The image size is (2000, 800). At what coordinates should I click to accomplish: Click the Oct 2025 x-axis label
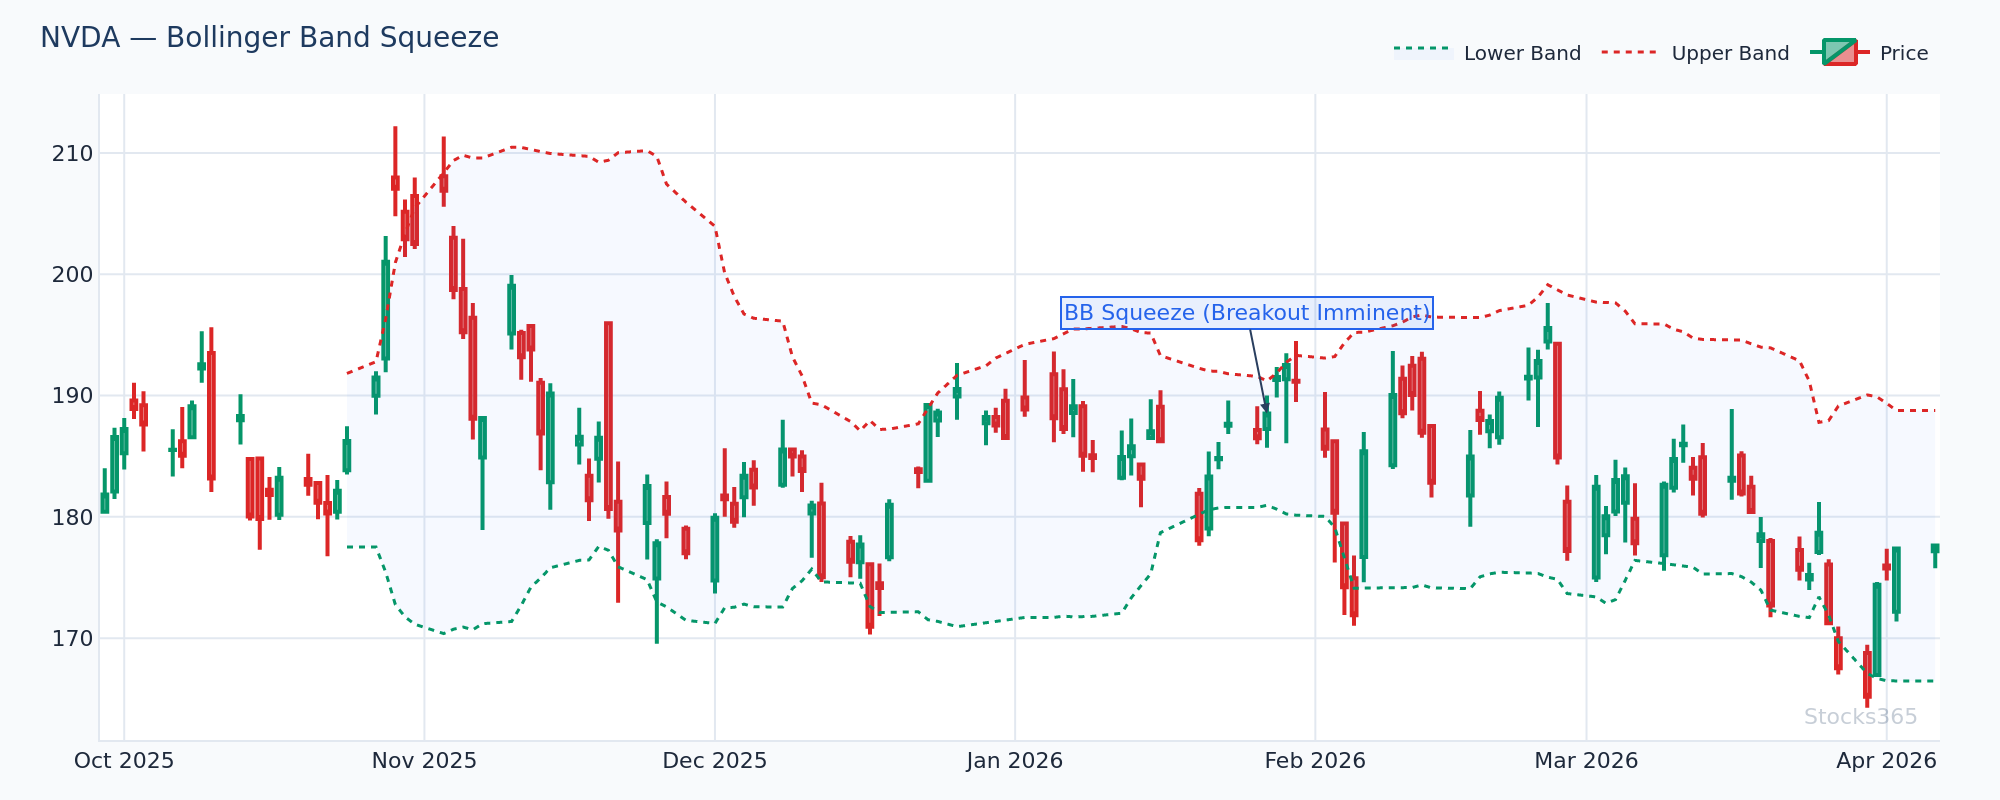124,761
